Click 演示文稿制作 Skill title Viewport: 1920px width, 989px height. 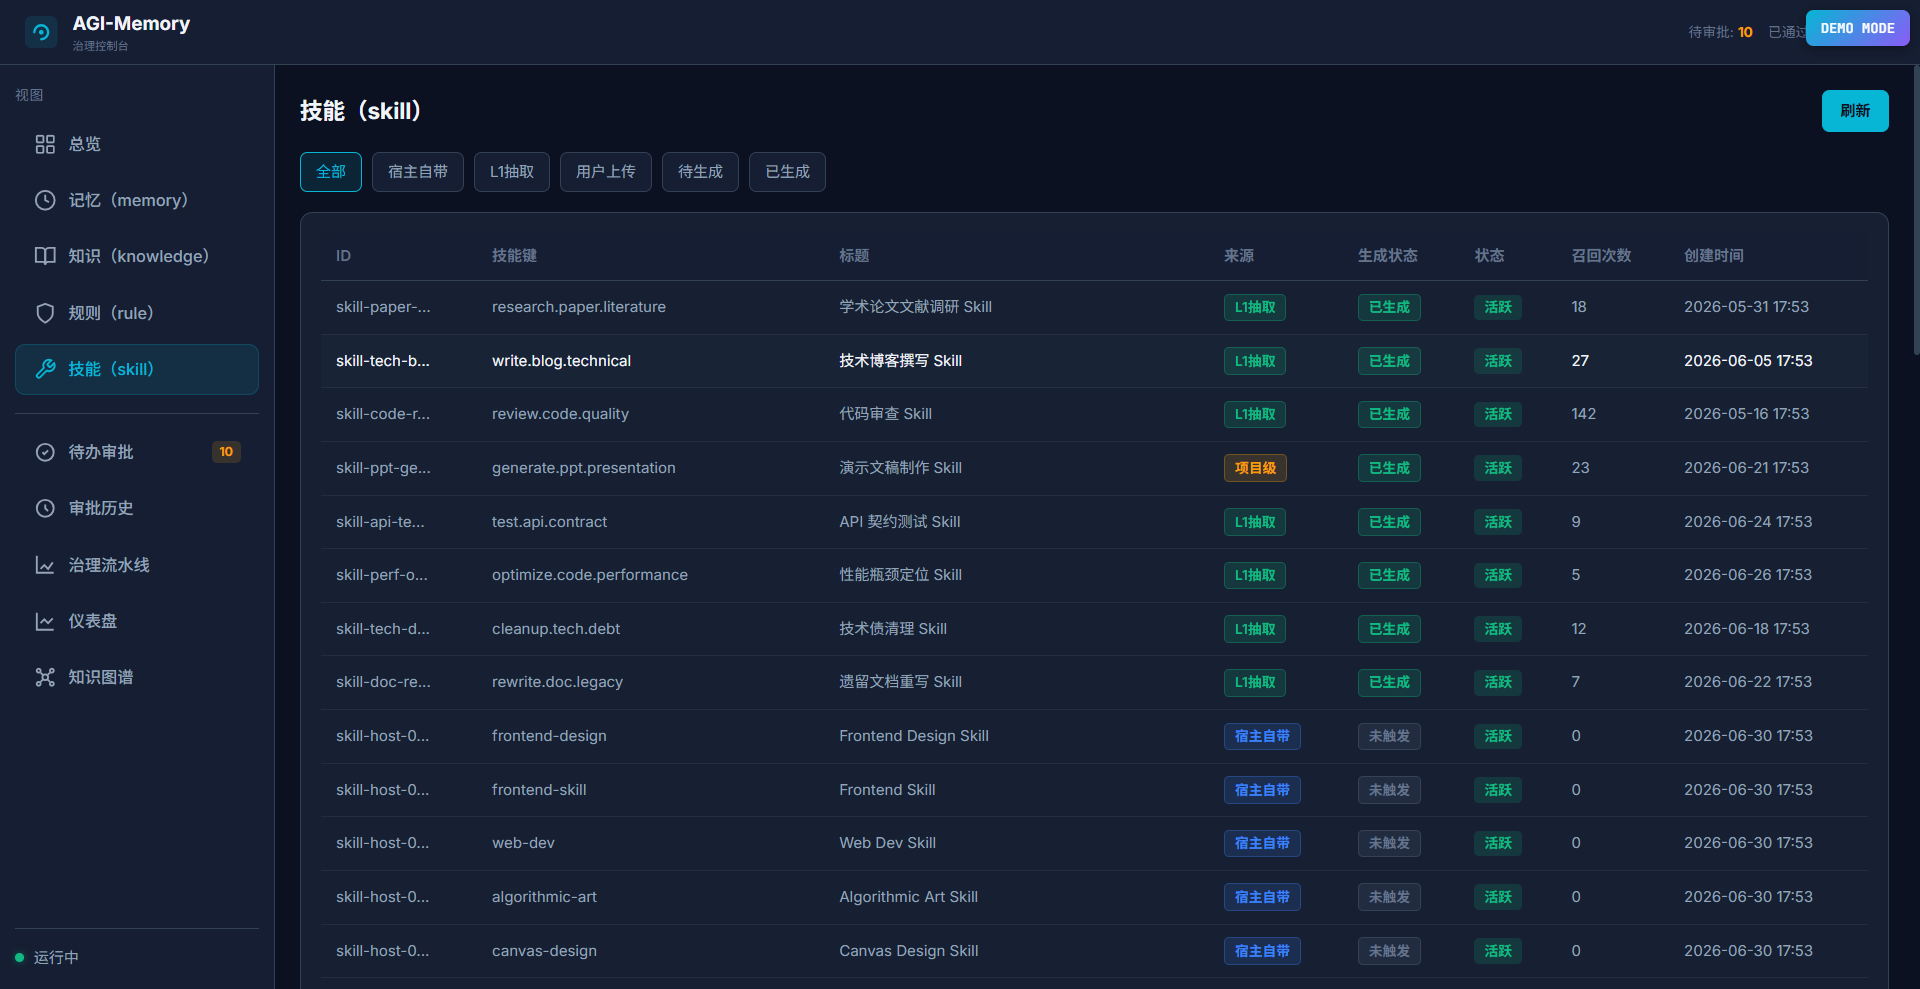point(900,468)
